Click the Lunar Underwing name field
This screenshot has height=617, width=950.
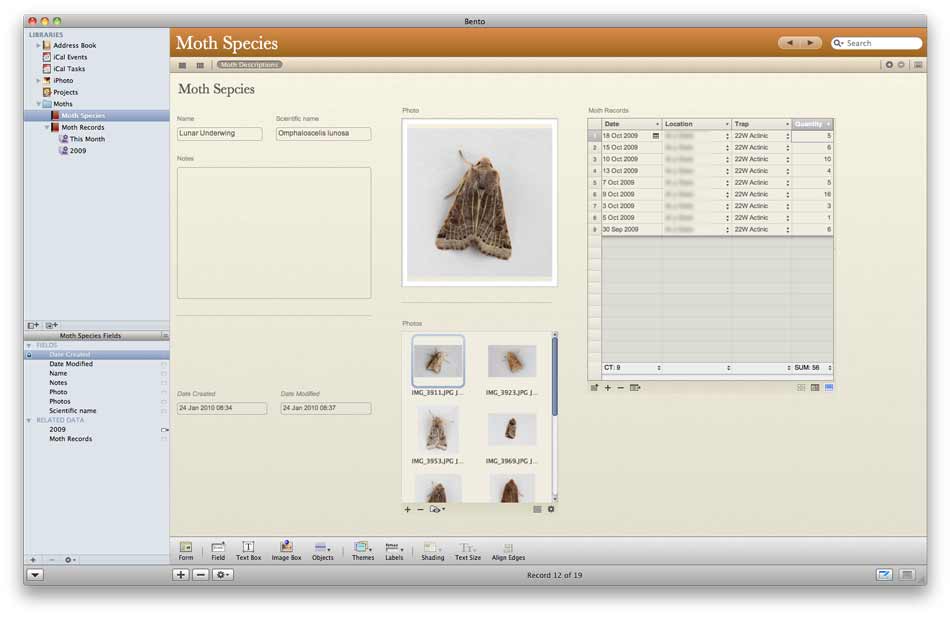point(219,133)
